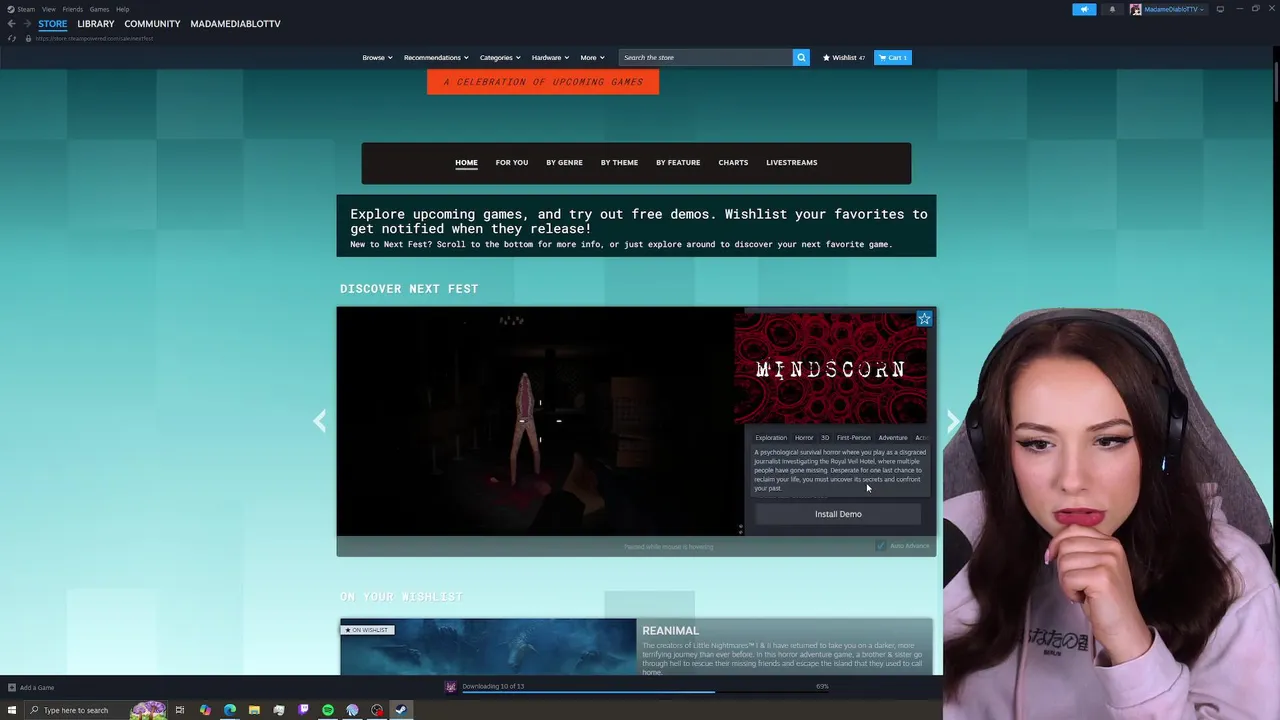1280x720 pixels.
Task: Open the REANIMAL wishlist game thumbnail
Action: pyautogui.click(x=488, y=647)
